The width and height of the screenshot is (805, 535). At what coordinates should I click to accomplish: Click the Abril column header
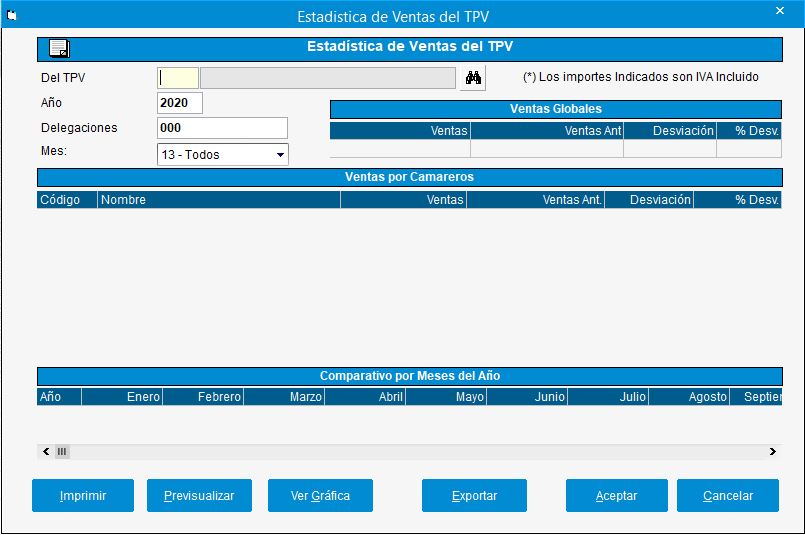tap(365, 396)
